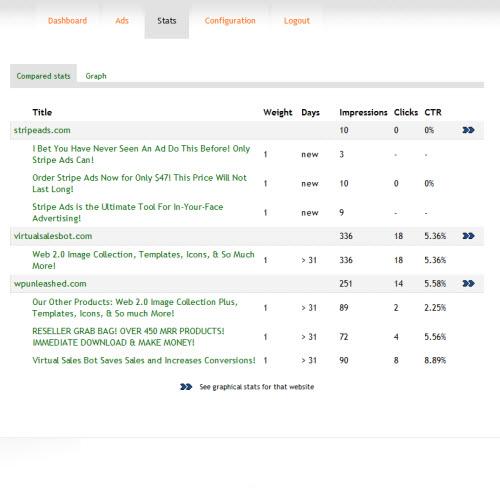Viewport: 500px width, 495px height.
Task: Open 'Order Stripe Ads Now' ad link
Action: point(139,183)
